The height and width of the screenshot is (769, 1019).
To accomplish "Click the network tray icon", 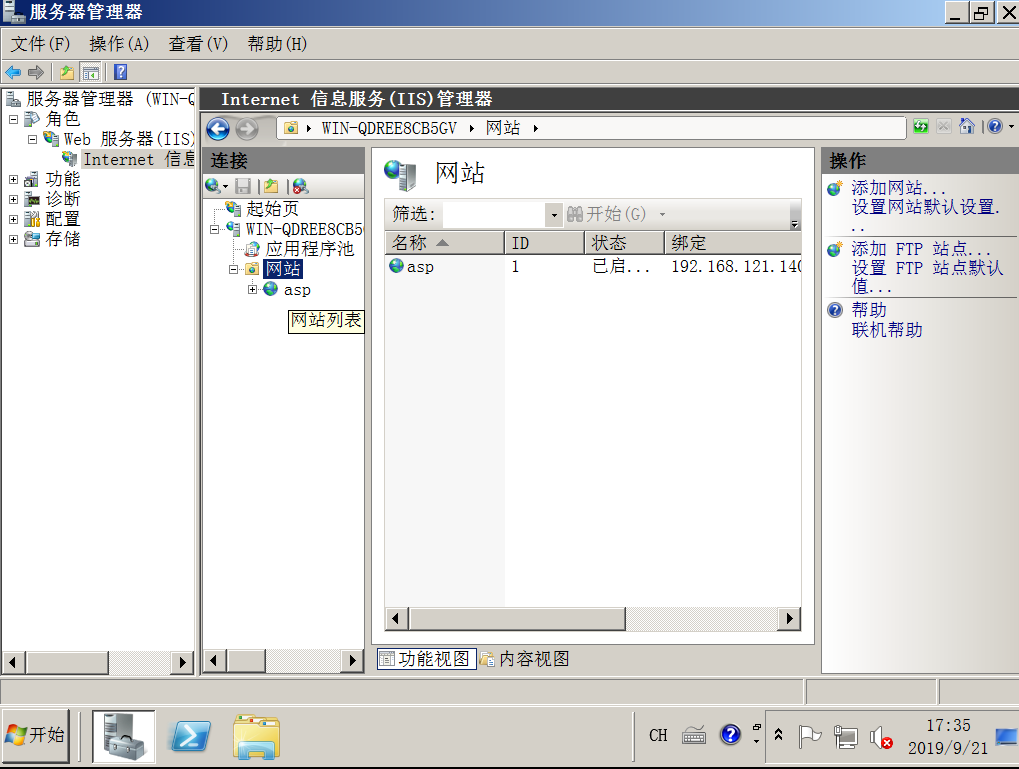I will point(845,737).
